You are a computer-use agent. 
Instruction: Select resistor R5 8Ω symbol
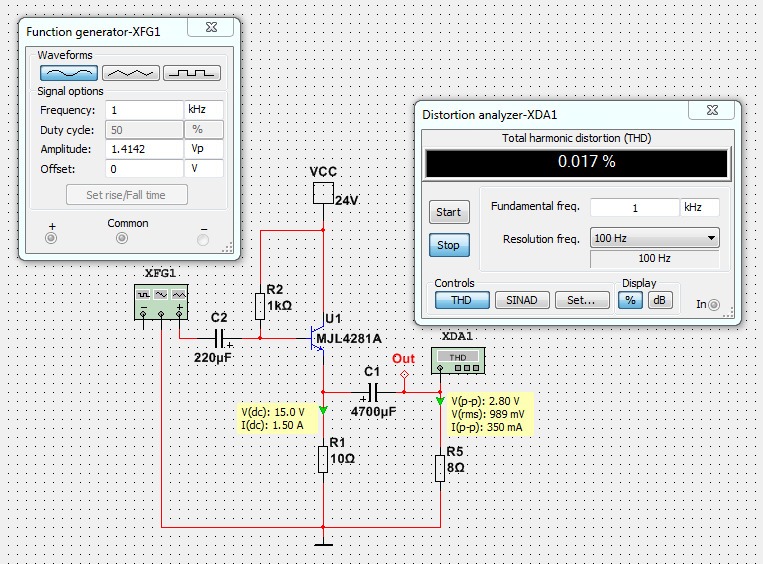click(x=440, y=468)
